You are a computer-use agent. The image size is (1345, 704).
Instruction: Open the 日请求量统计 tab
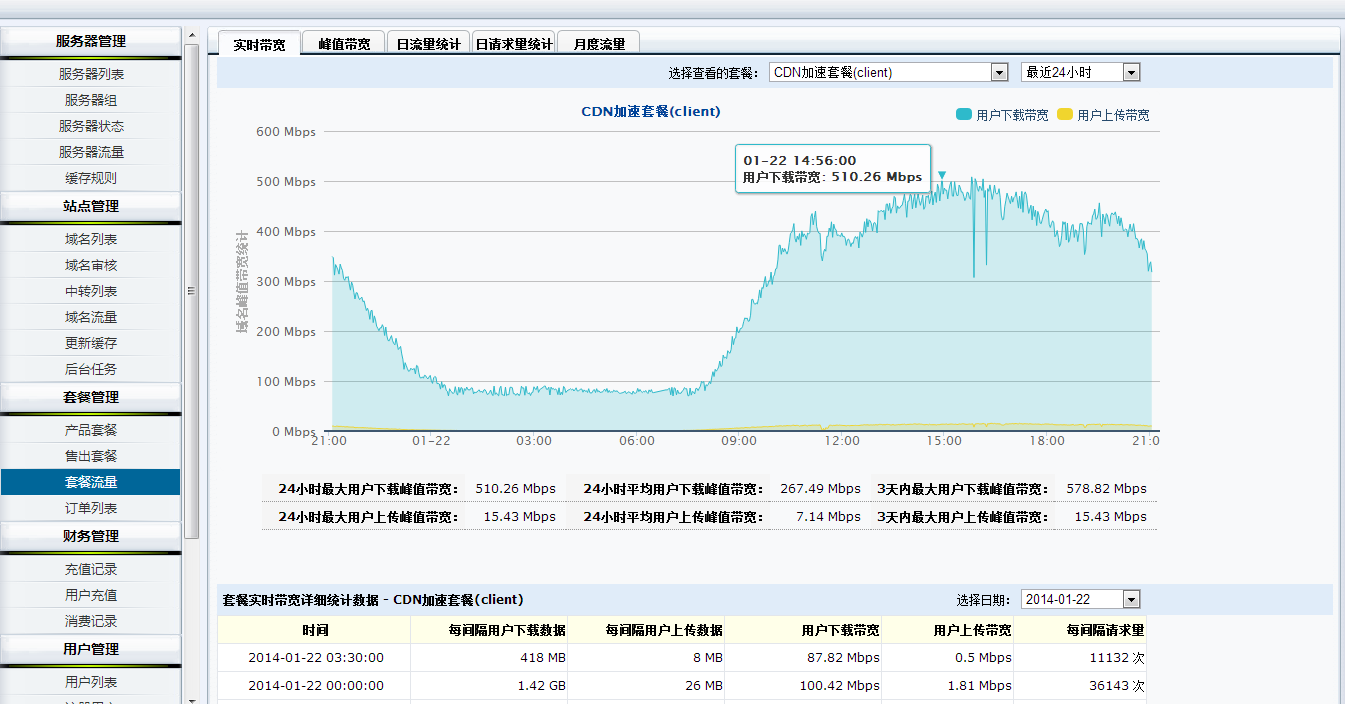point(514,44)
